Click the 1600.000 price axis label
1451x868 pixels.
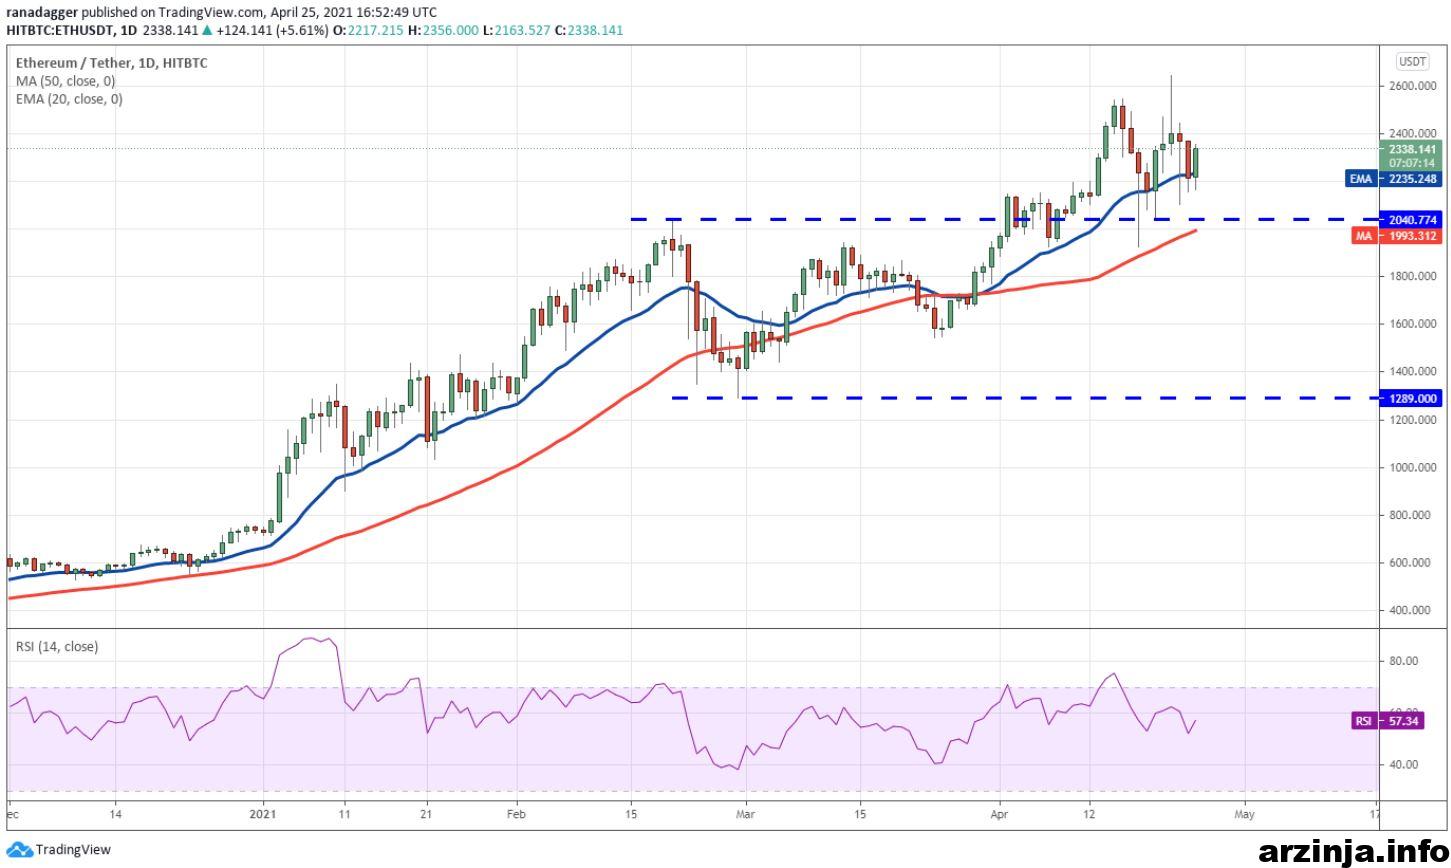(x=1412, y=324)
